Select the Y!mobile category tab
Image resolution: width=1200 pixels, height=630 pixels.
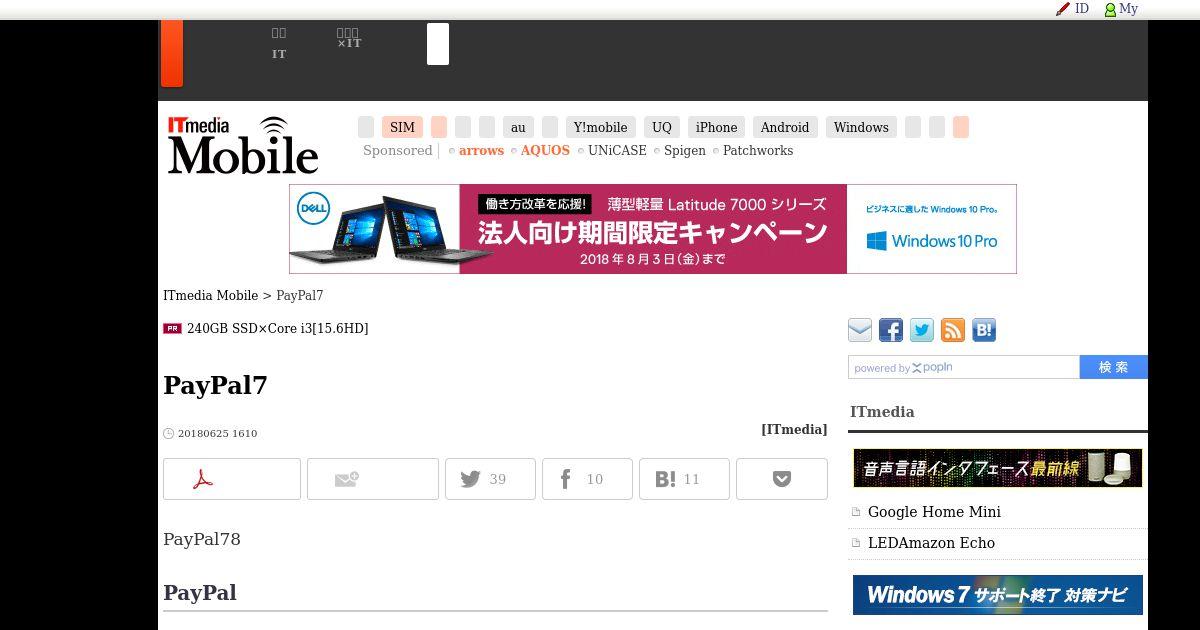(600, 127)
